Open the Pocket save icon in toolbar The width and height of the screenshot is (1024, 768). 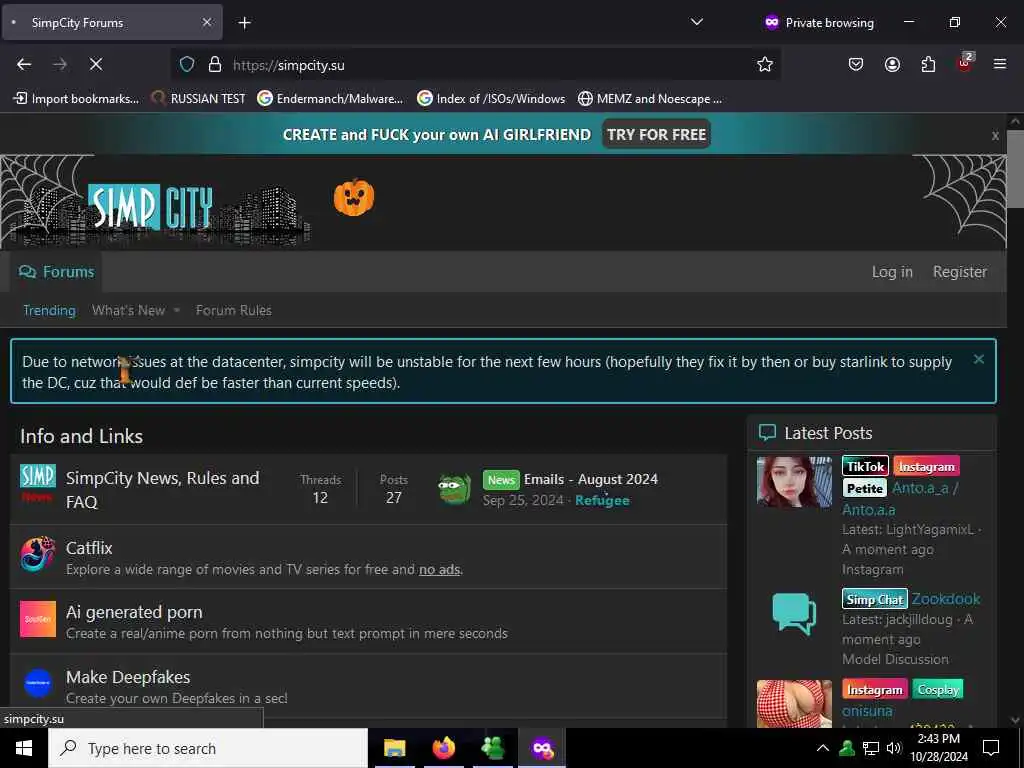tap(856, 64)
